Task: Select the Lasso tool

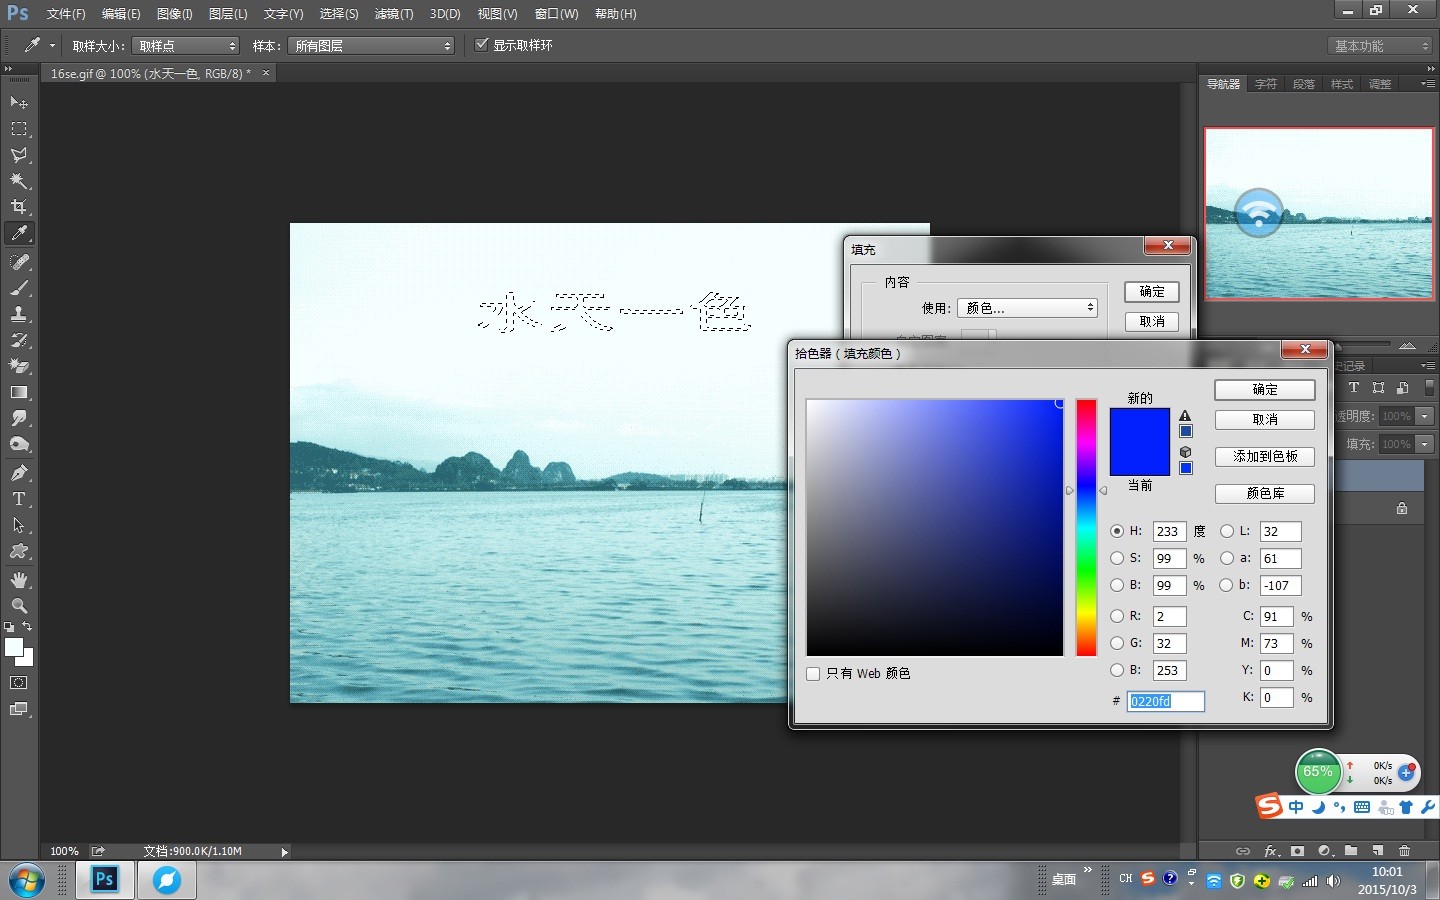Action: tap(19, 155)
